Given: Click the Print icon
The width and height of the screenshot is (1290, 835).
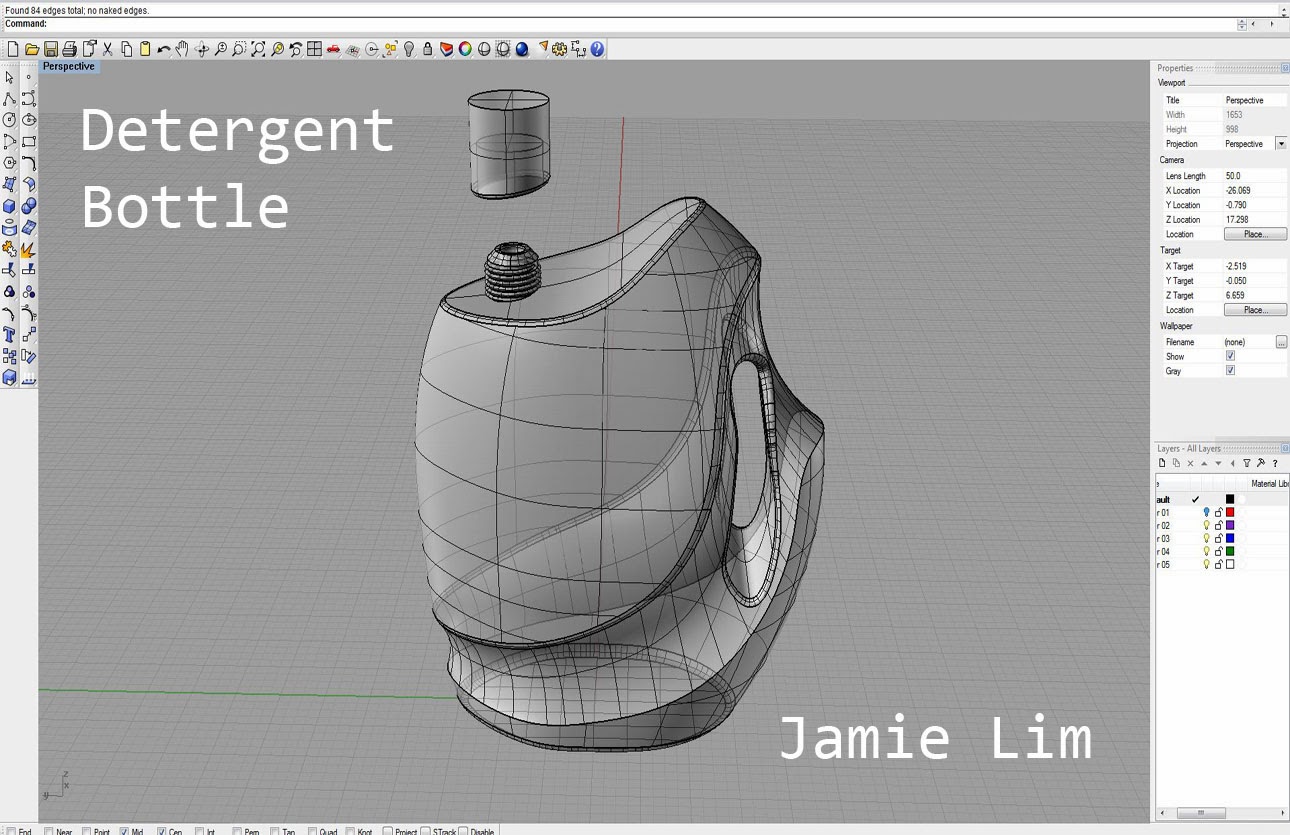Looking at the screenshot, I should (70, 49).
